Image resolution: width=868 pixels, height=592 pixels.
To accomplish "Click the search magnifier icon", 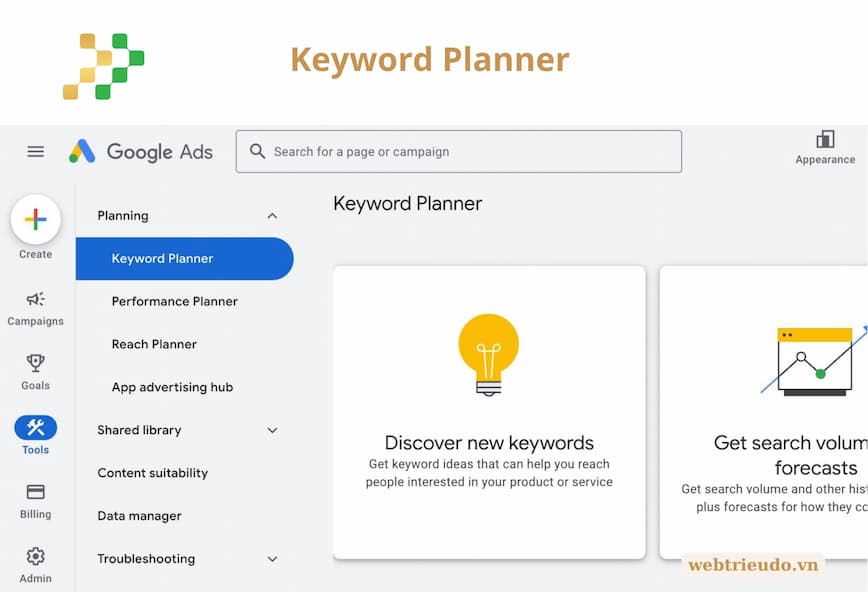I will point(257,151).
